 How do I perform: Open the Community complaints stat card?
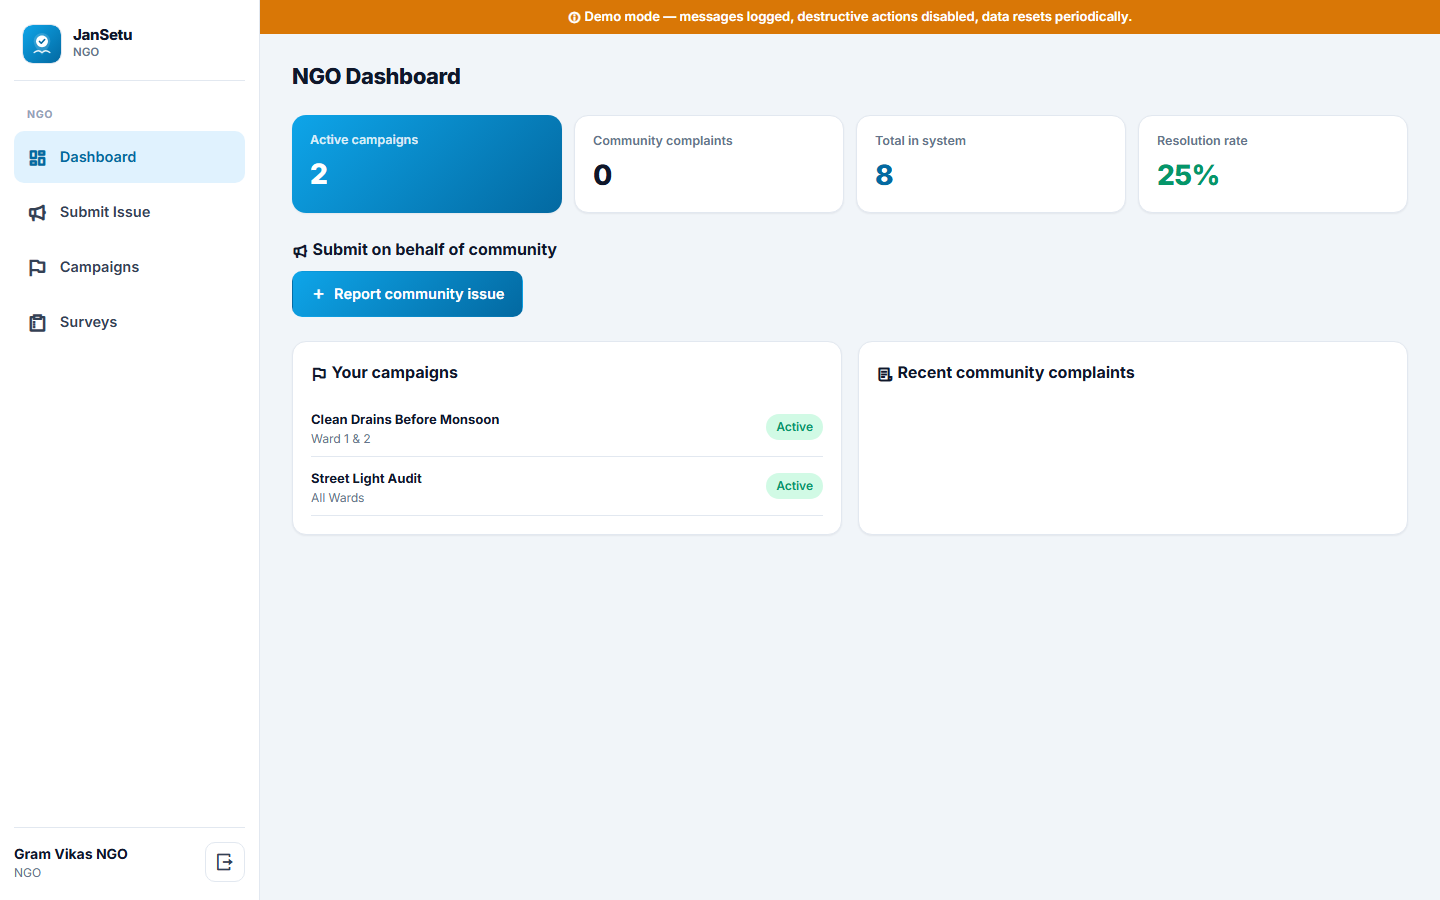pyautogui.click(x=709, y=164)
